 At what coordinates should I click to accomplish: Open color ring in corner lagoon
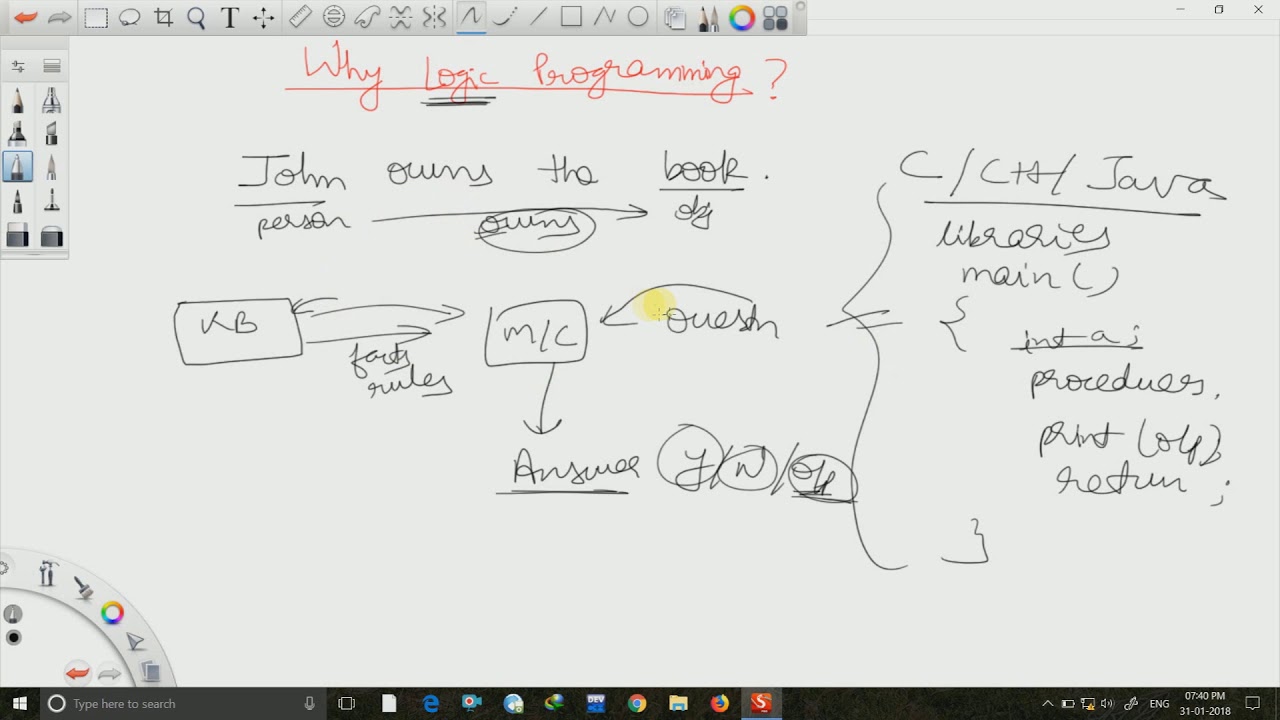[112, 613]
